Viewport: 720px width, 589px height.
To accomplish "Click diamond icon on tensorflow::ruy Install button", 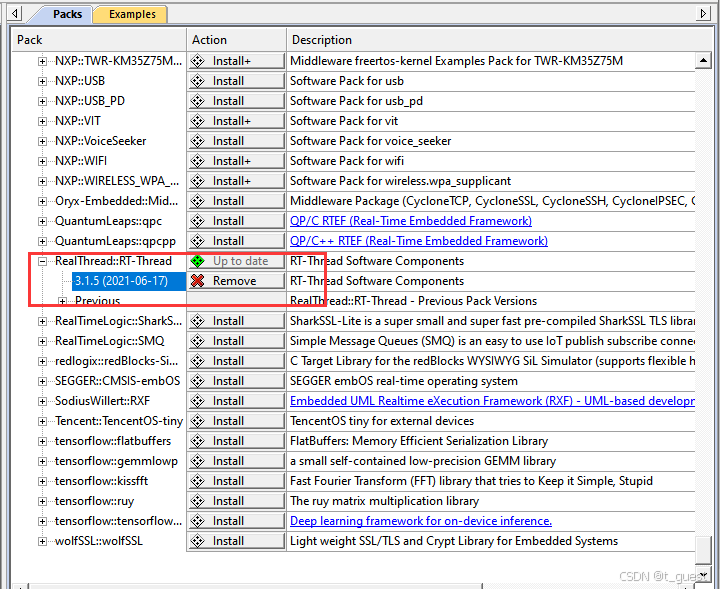I will pos(197,501).
